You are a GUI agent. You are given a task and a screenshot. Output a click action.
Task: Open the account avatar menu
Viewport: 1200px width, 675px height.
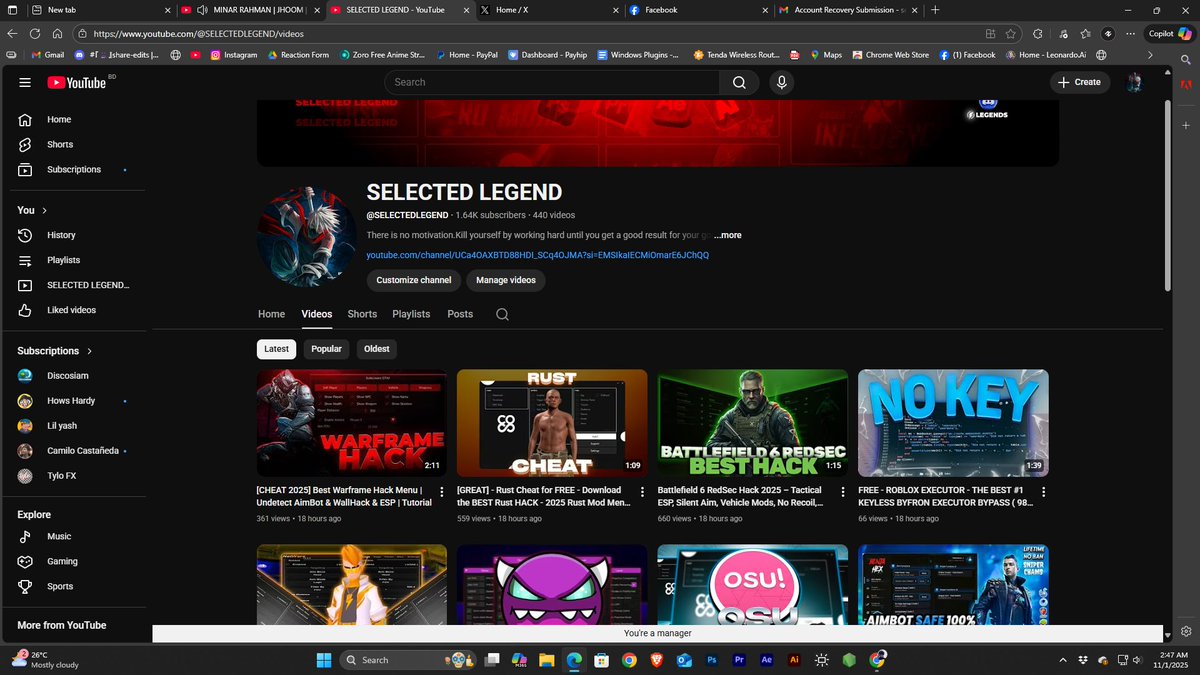tap(1134, 82)
